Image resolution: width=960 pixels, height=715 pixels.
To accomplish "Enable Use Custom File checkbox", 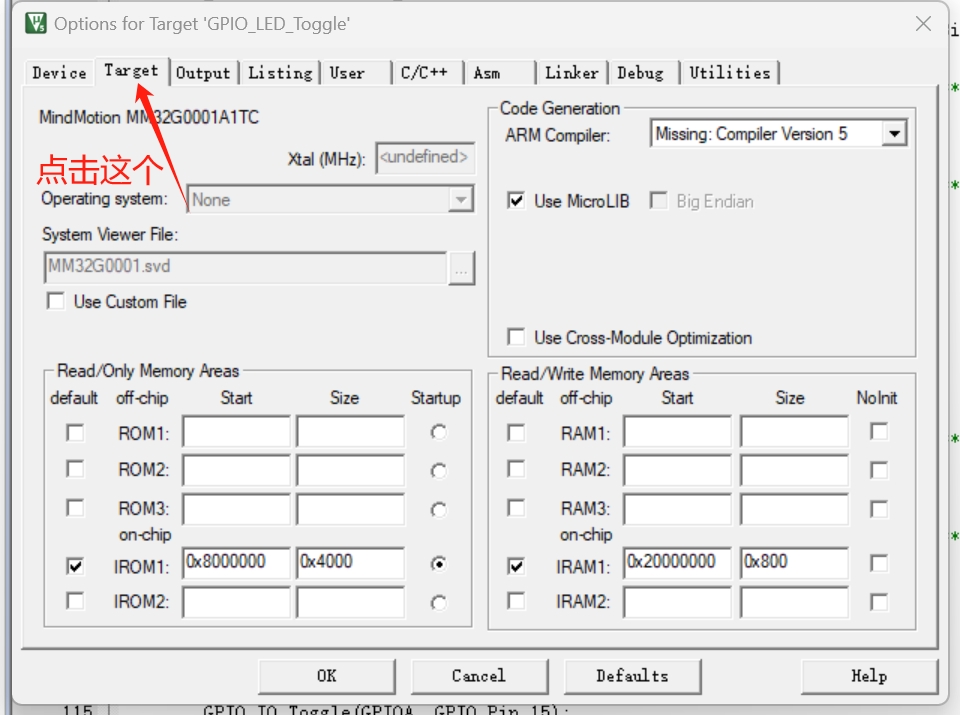I will click(56, 301).
